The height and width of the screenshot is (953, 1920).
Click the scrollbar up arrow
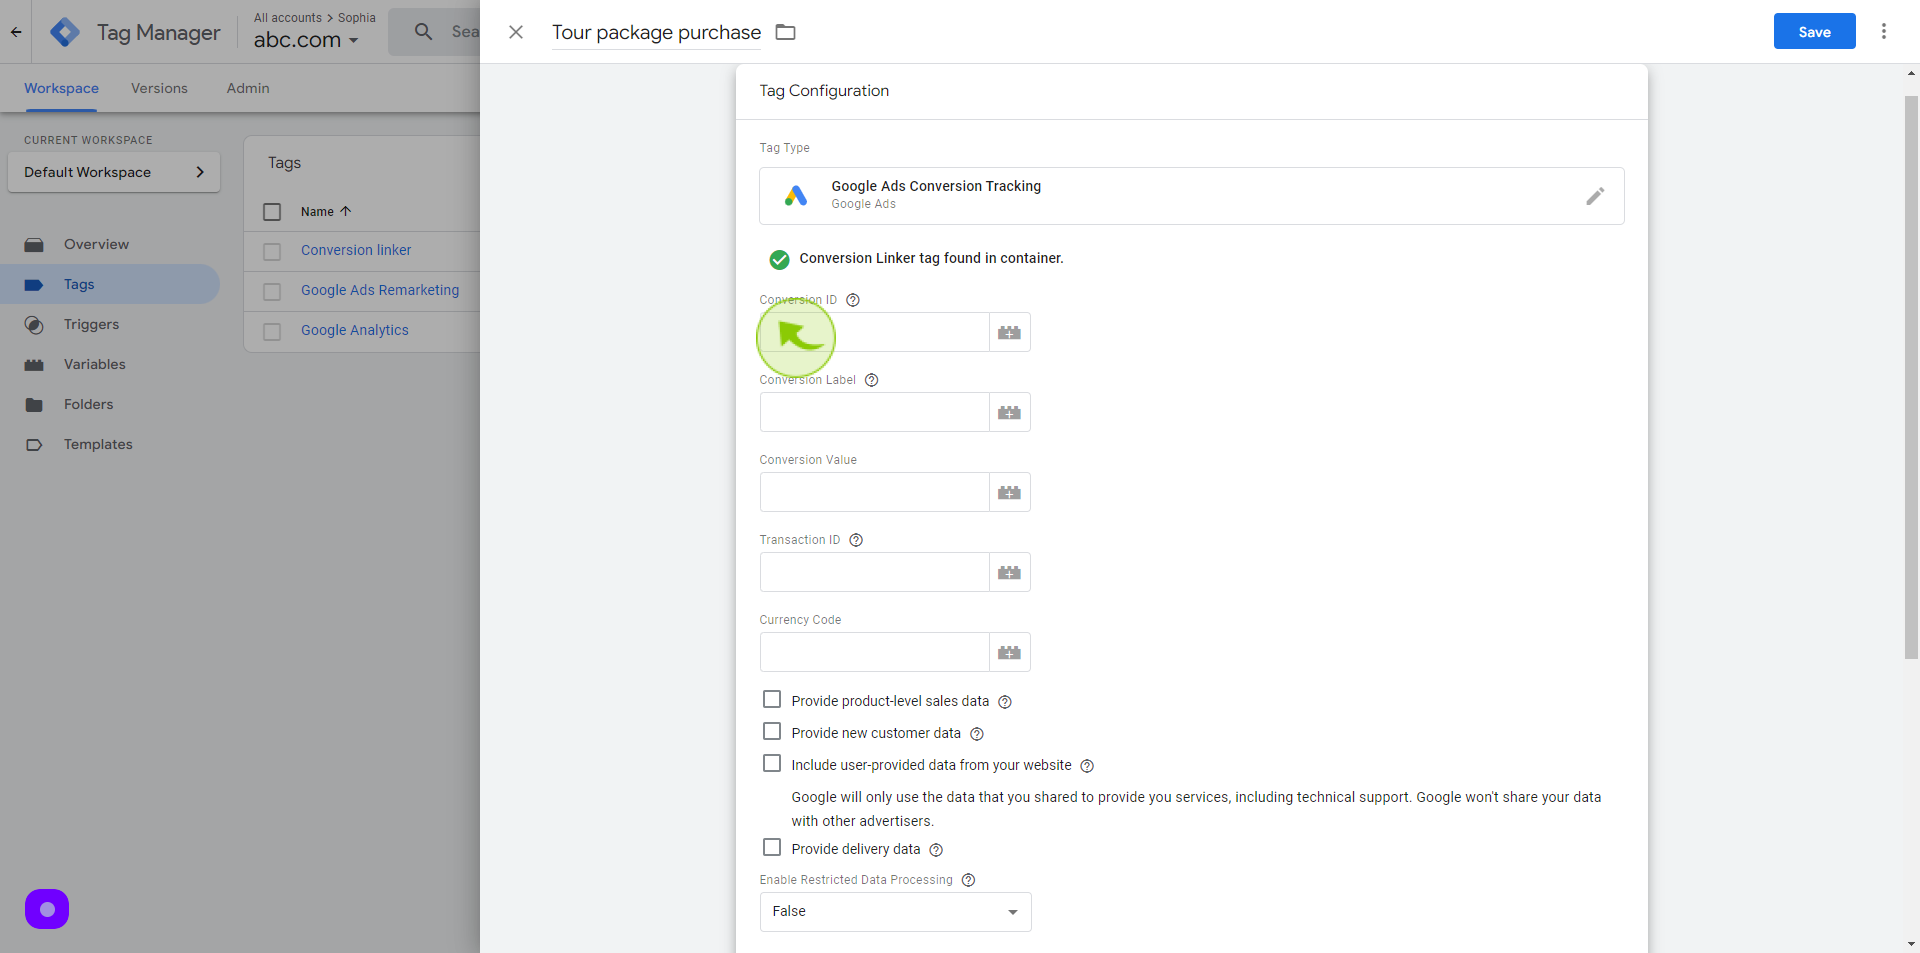[x=1911, y=74]
